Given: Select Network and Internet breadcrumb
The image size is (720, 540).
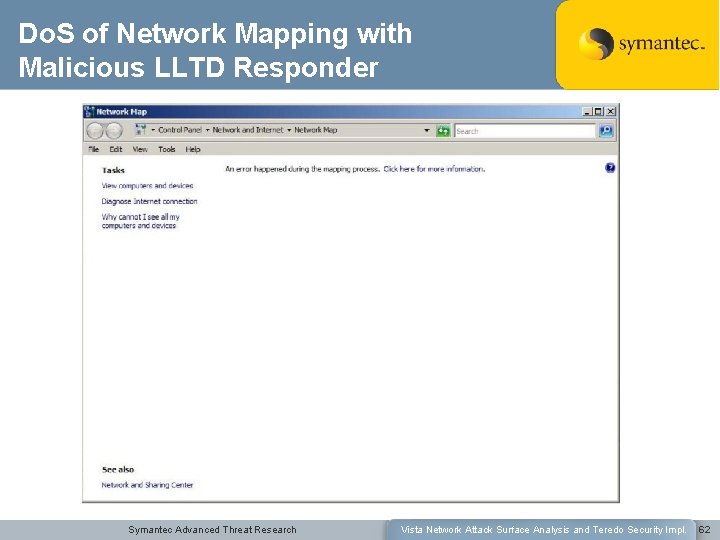Looking at the screenshot, I should pyautogui.click(x=248, y=130).
